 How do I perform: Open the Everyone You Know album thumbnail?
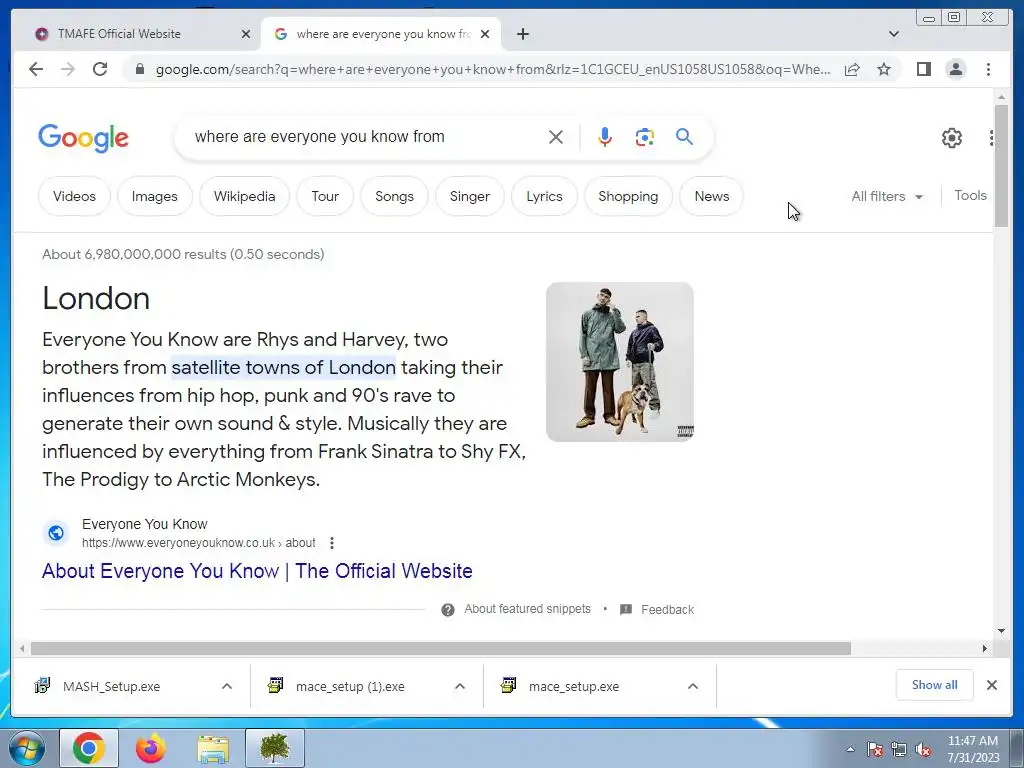(620, 362)
